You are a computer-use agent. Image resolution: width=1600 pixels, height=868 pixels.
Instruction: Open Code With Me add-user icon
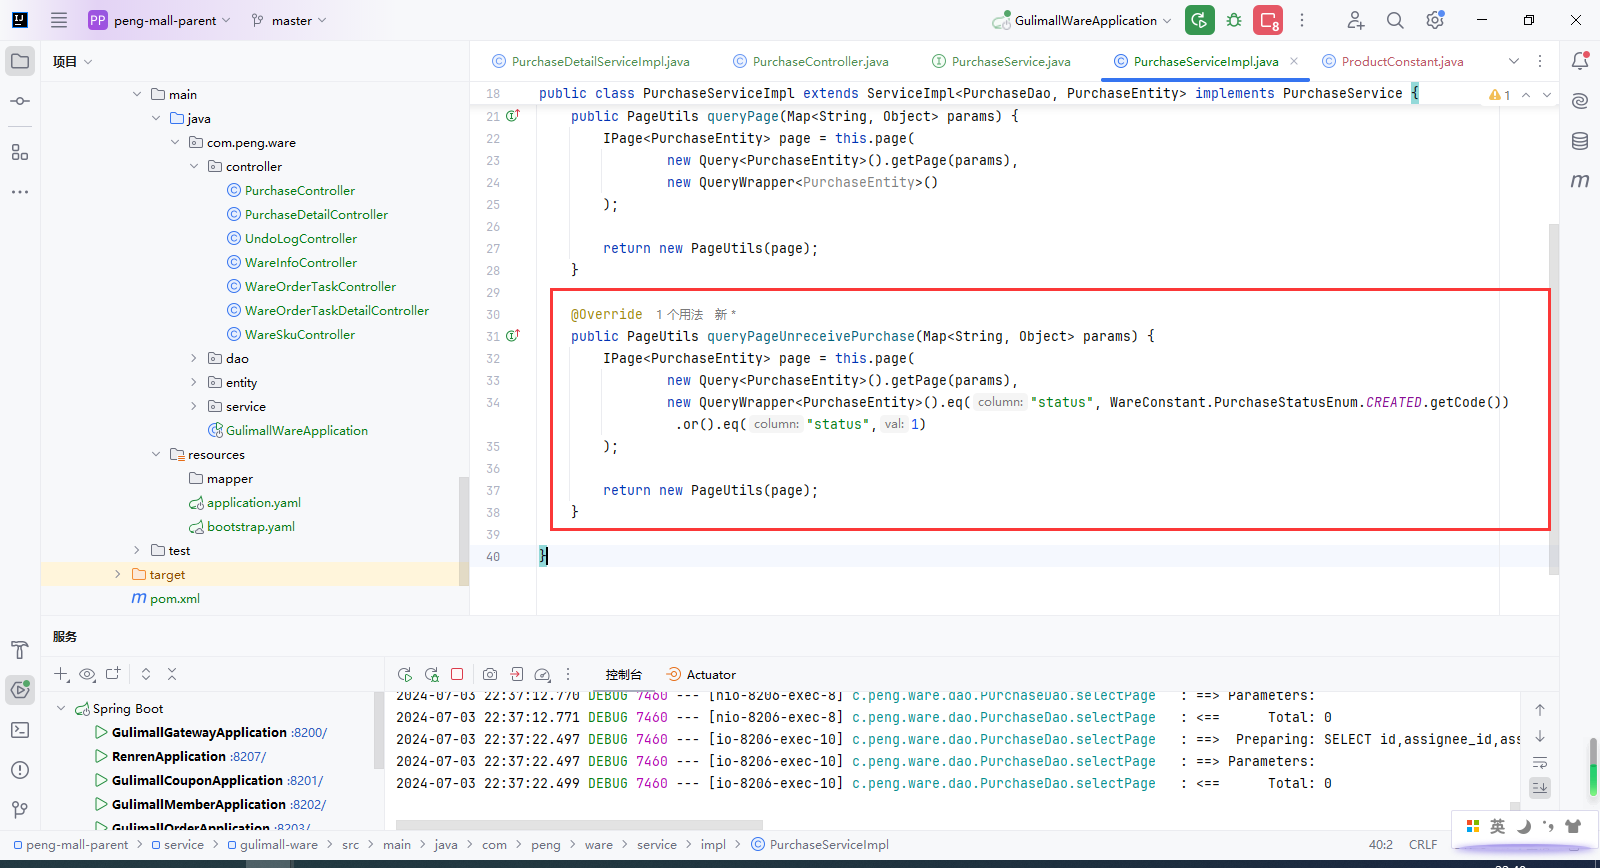tap(1355, 20)
